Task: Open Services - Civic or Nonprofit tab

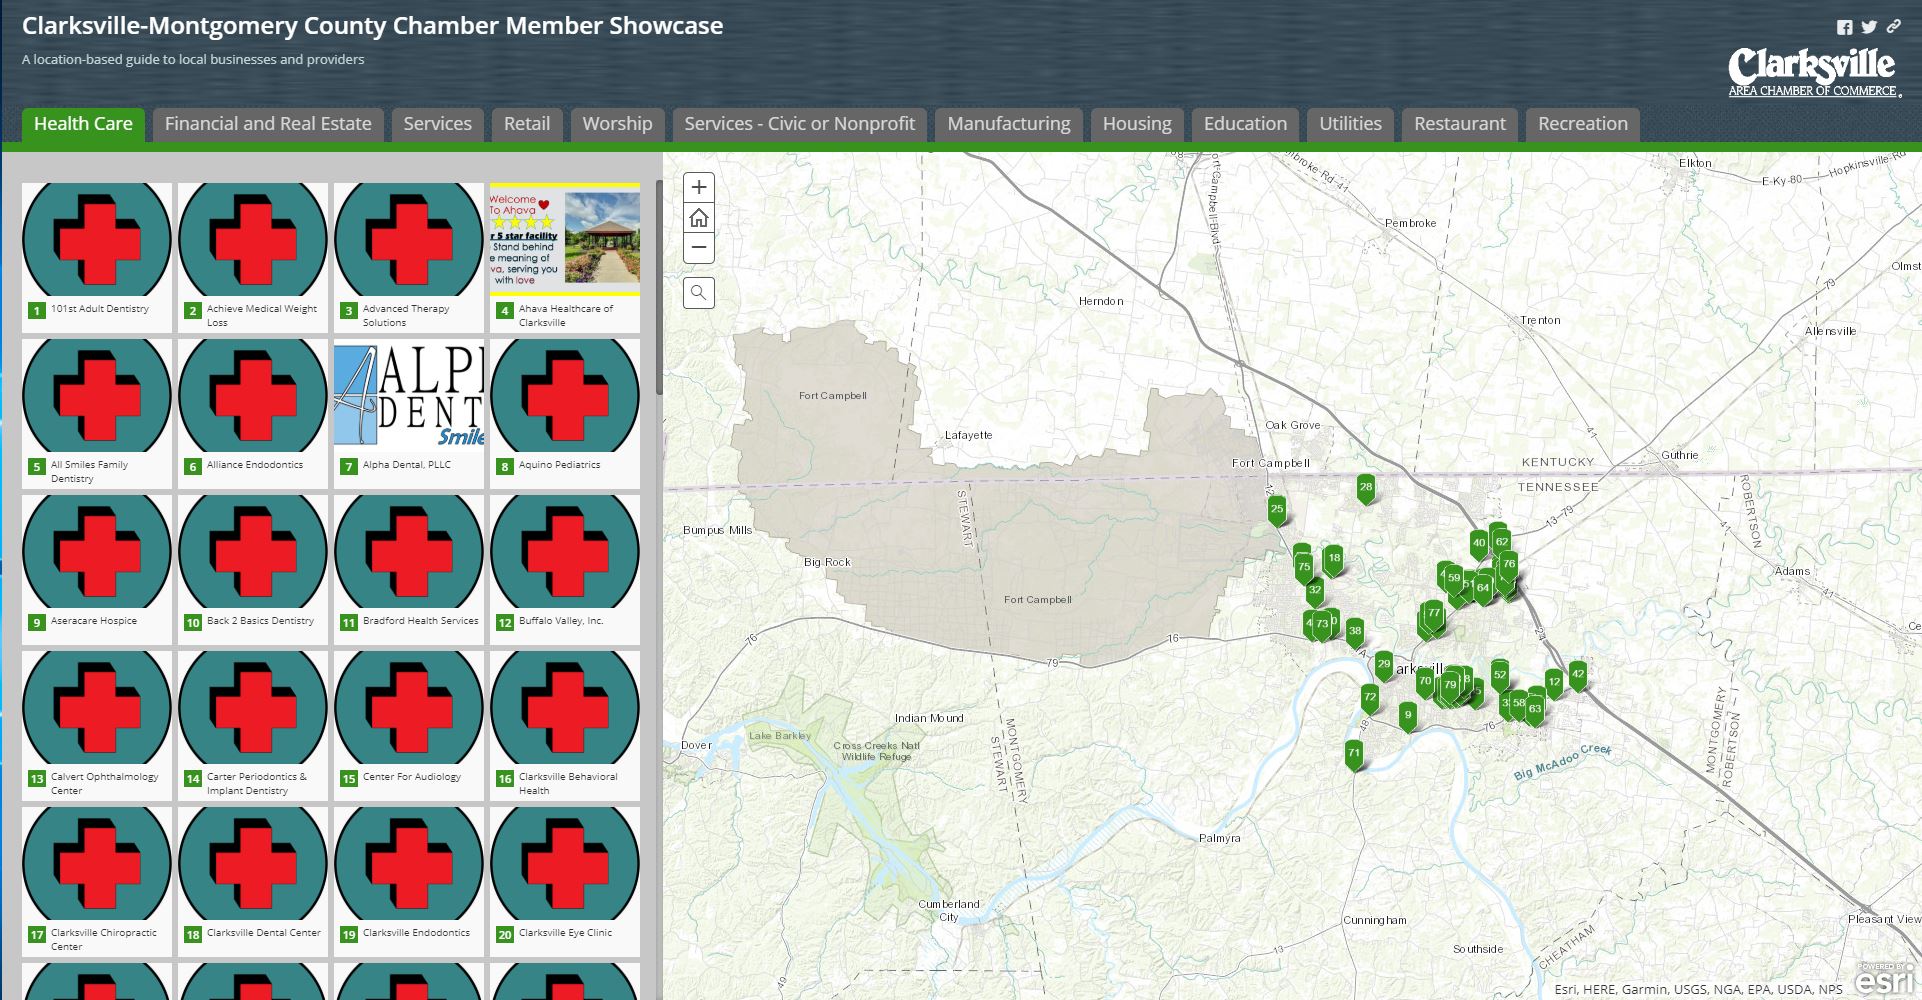Action: point(800,125)
